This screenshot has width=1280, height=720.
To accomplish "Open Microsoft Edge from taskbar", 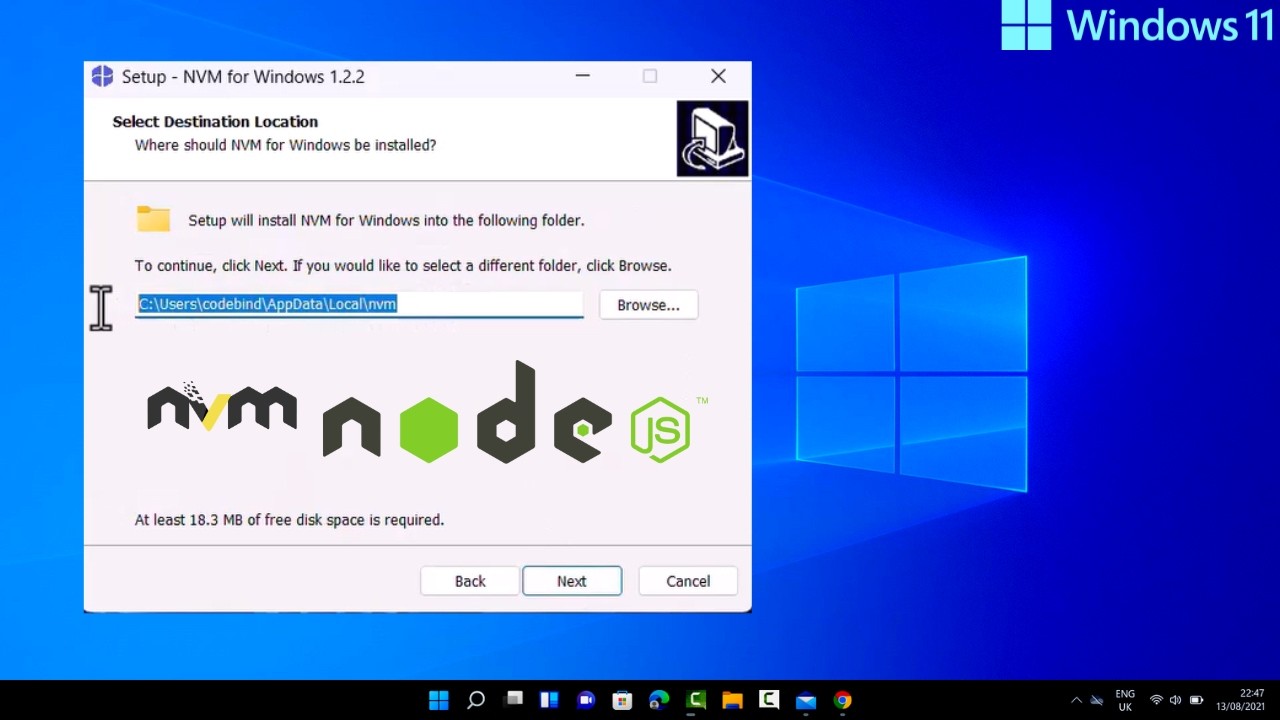I will (x=659, y=700).
